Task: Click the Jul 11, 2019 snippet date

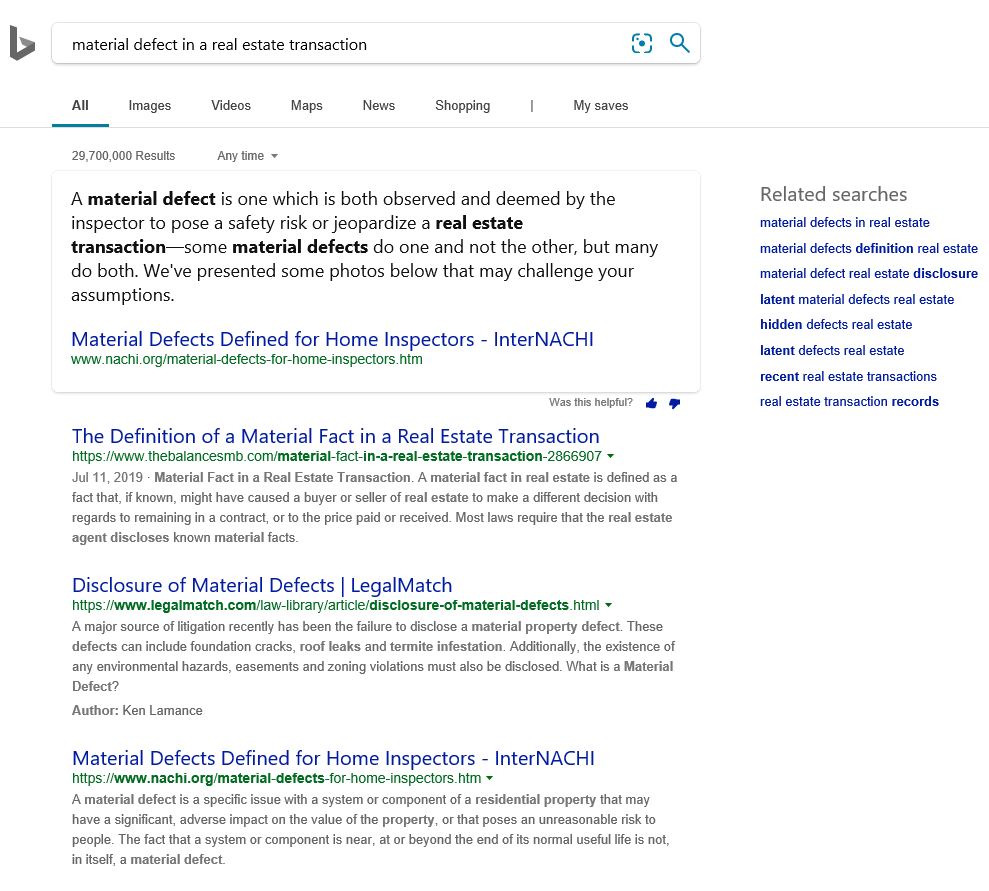Action: pyautogui.click(x=107, y=477)
